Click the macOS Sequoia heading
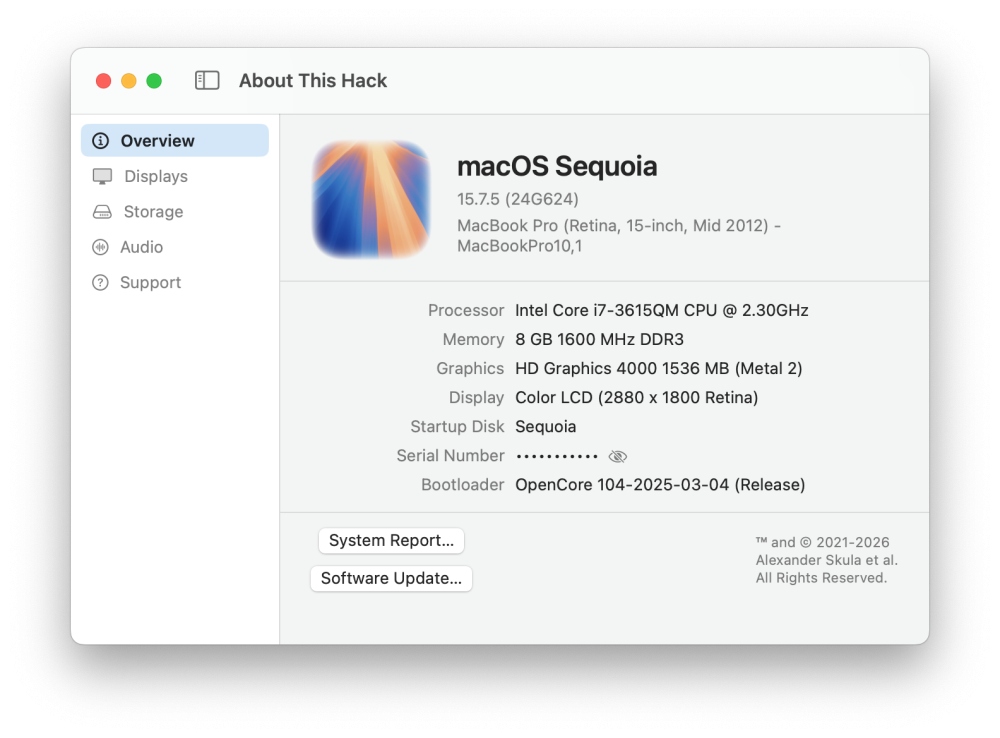Viewport: 1000px width, 738px height. [x=557, y=166]
